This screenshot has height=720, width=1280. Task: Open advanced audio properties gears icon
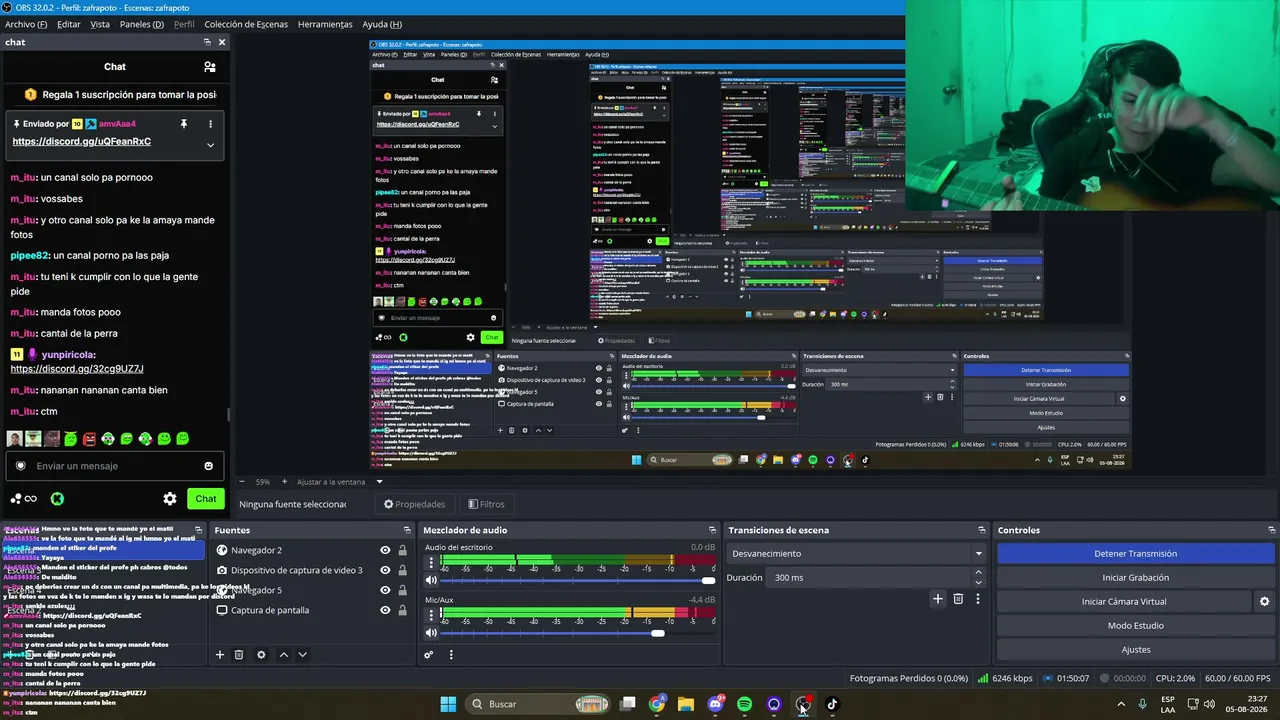coord(429,655)
